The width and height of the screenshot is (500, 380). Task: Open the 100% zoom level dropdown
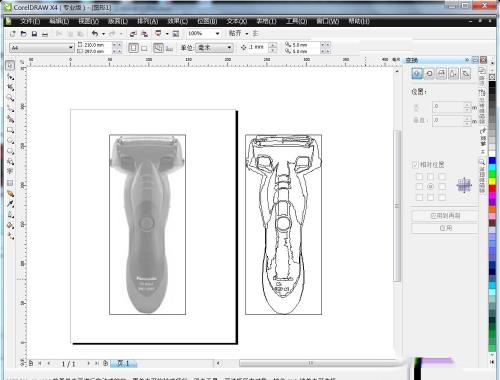pos(217,33)
